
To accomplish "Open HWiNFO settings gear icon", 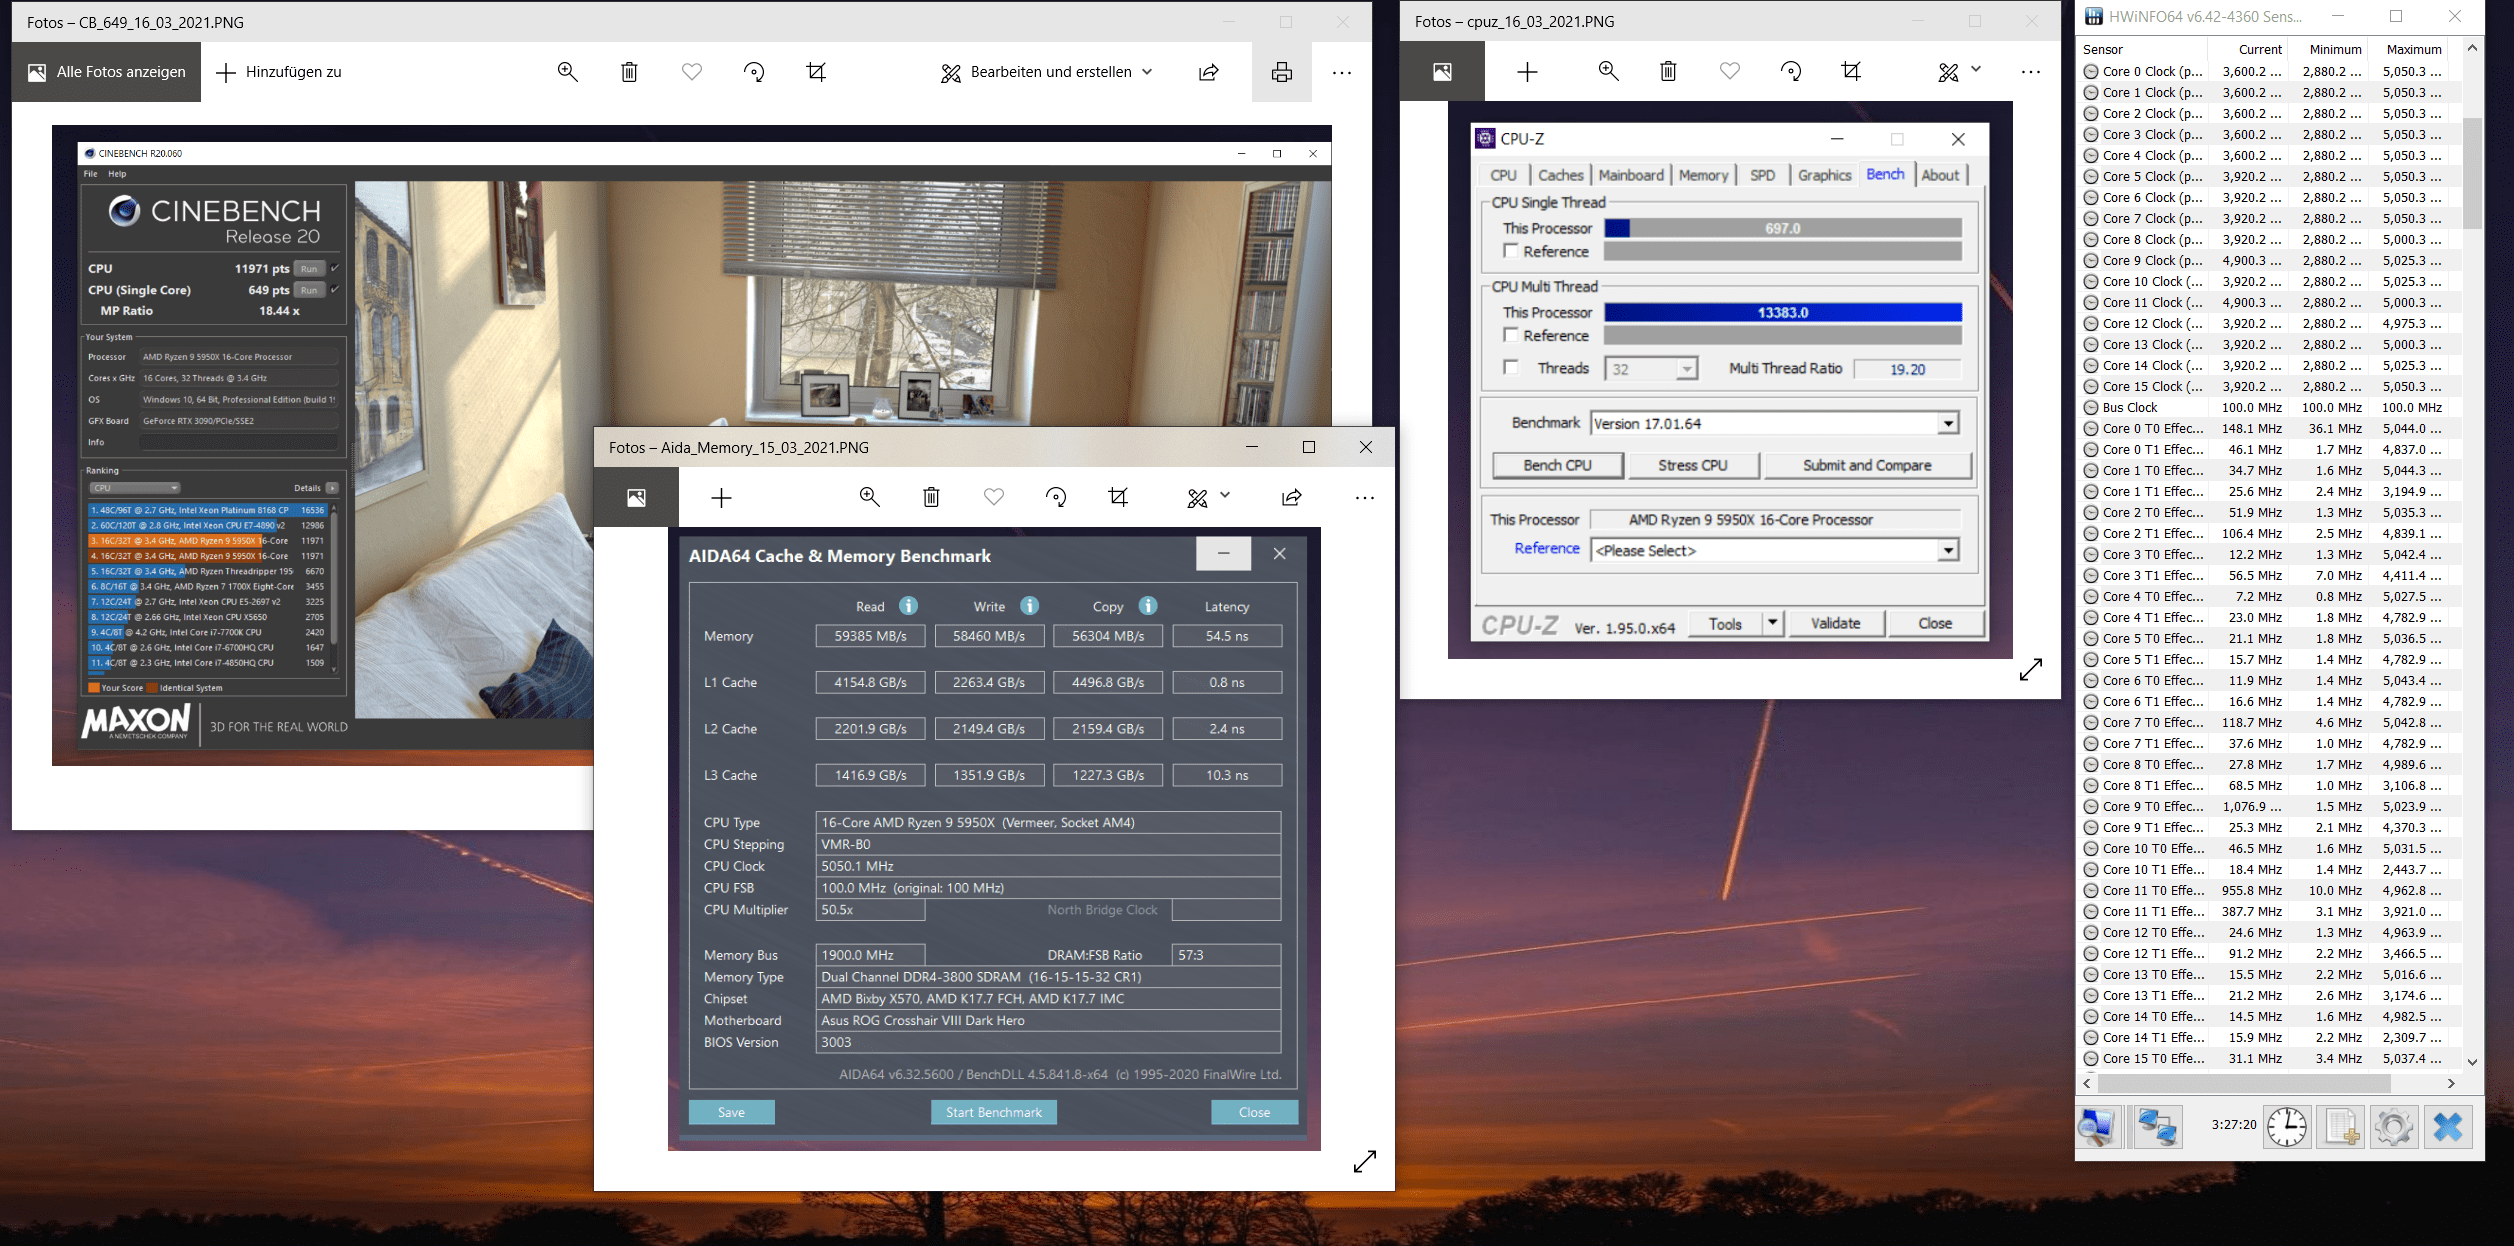I will [x=2393, y=1127].
